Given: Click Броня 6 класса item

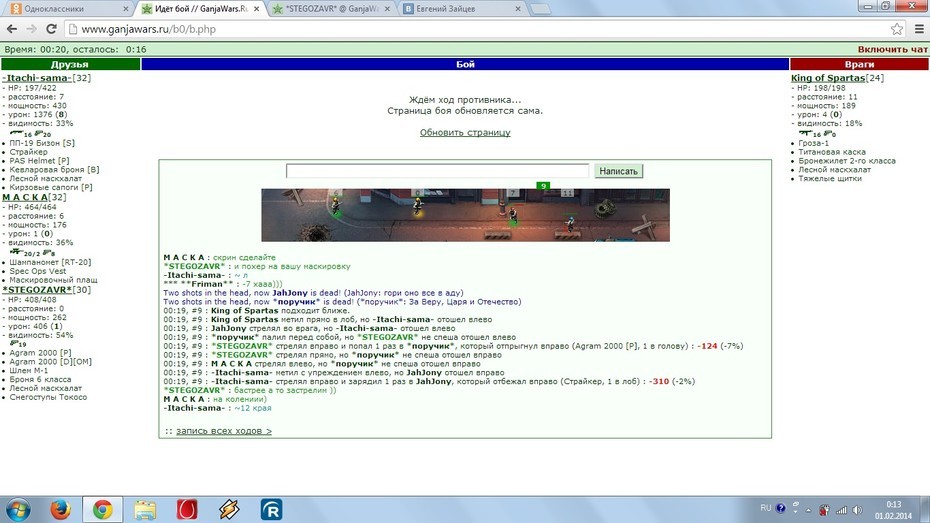Looking at the screenshot, I should coord(40,380).
